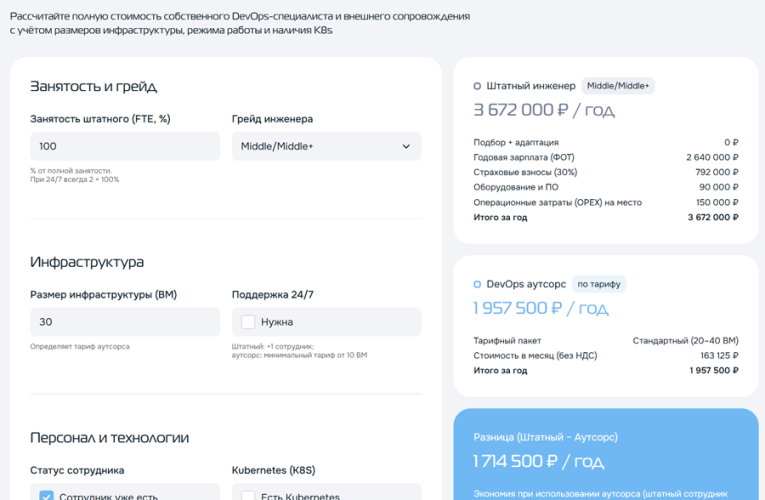
Task: Click the Инфраструктура heading
Action: coord(87,262)
